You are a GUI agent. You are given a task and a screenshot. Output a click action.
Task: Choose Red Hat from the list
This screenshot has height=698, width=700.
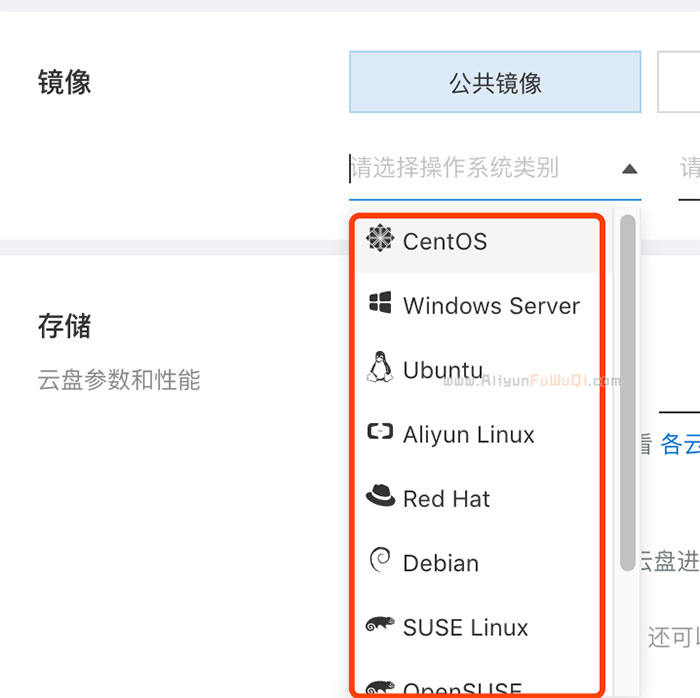[x=446, y=499]
